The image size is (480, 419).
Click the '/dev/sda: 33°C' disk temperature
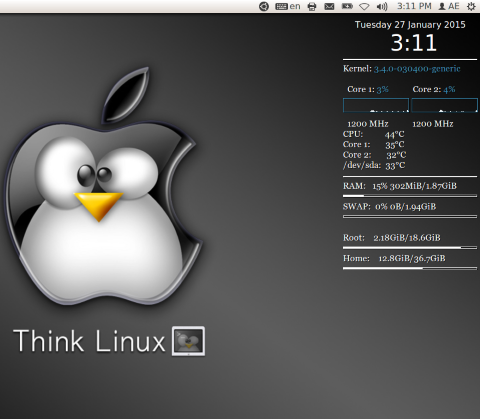pos(374,165)
